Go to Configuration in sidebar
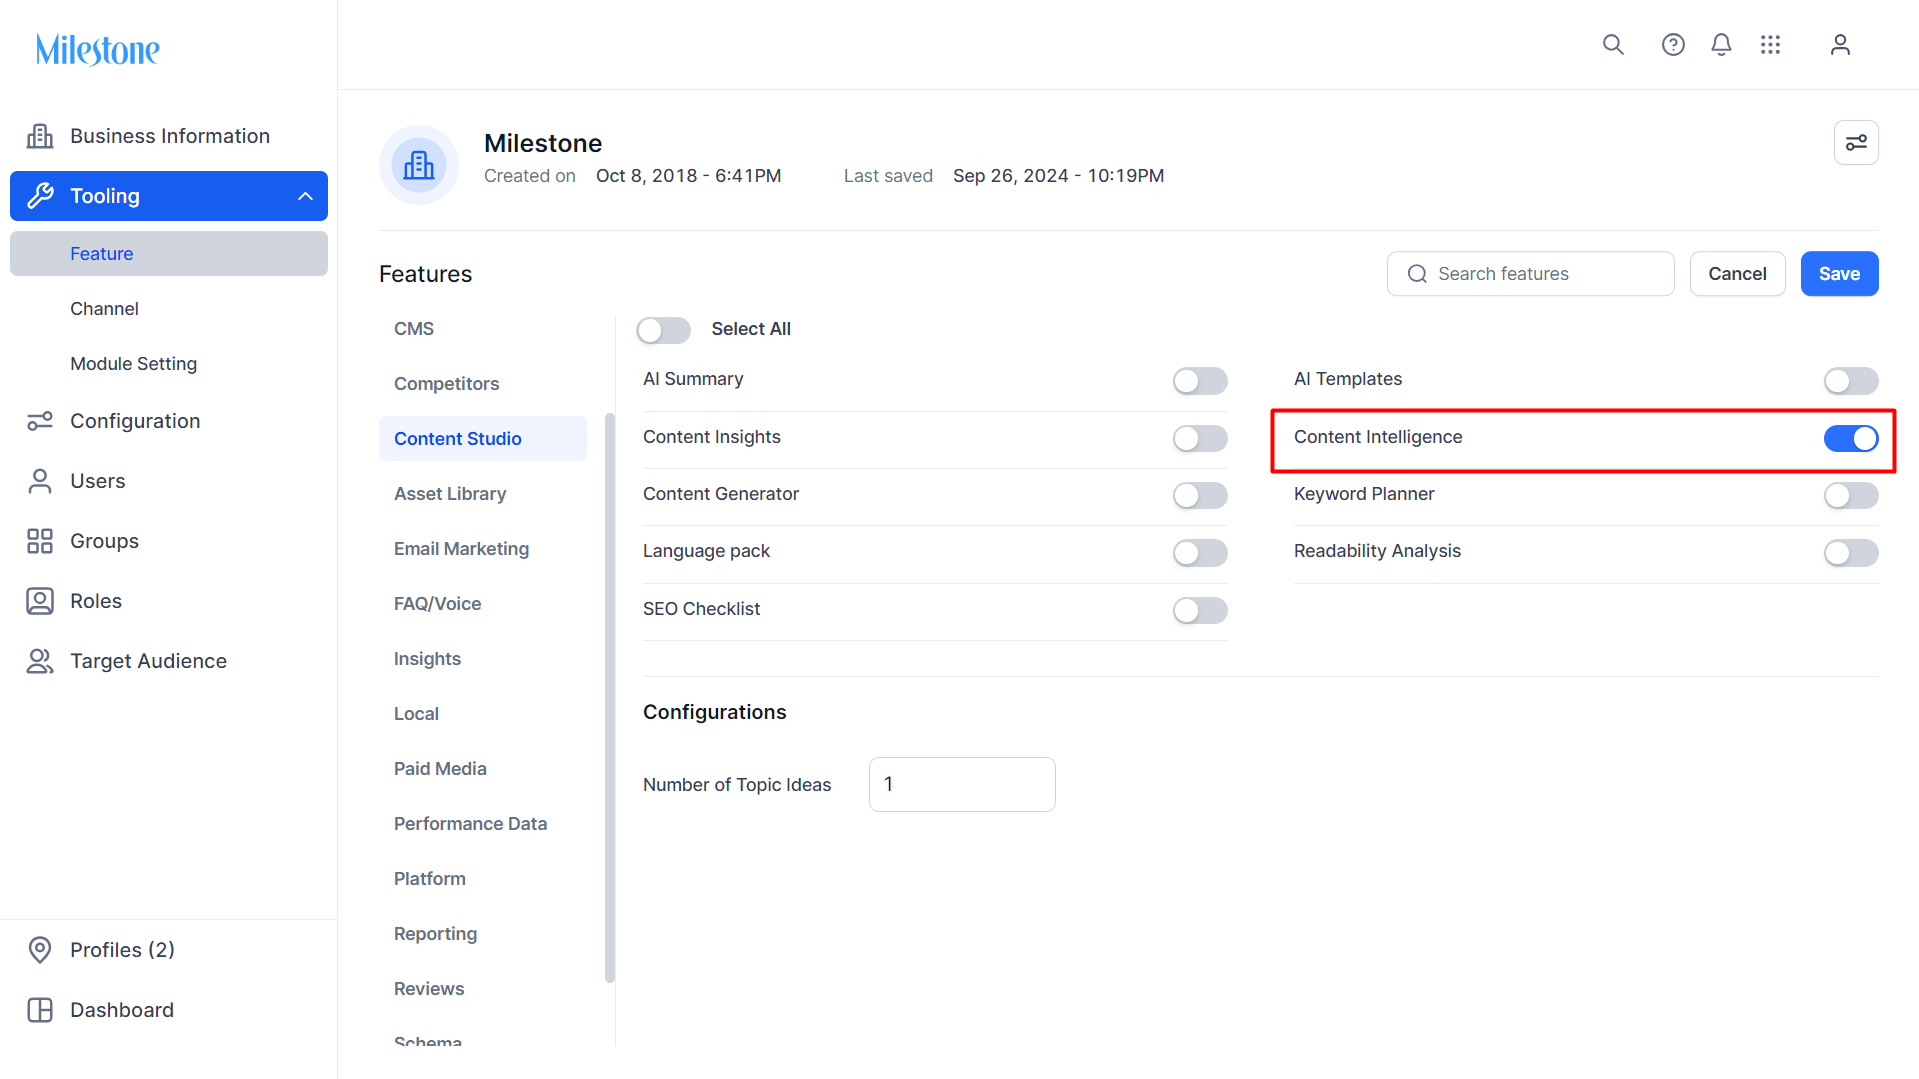This screenshot has height=1079, width=1919. [x=169, y=421]
